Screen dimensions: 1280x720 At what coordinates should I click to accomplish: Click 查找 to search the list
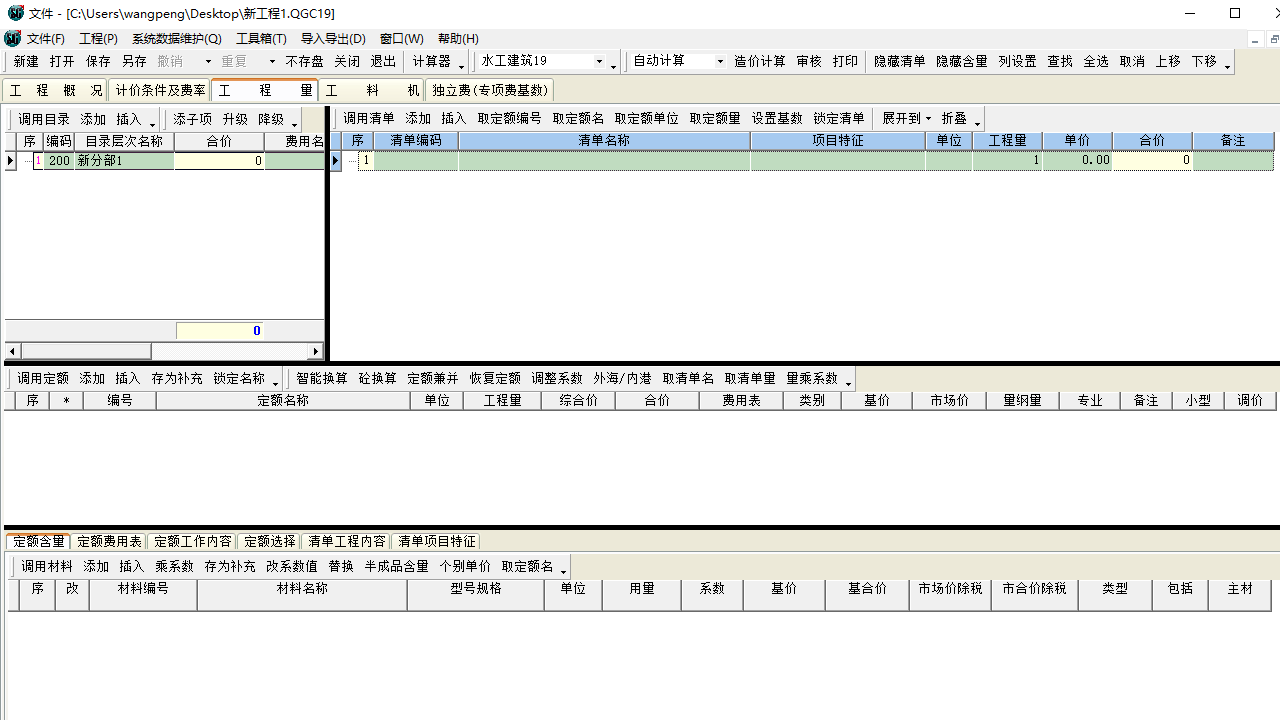[1060, 62]
